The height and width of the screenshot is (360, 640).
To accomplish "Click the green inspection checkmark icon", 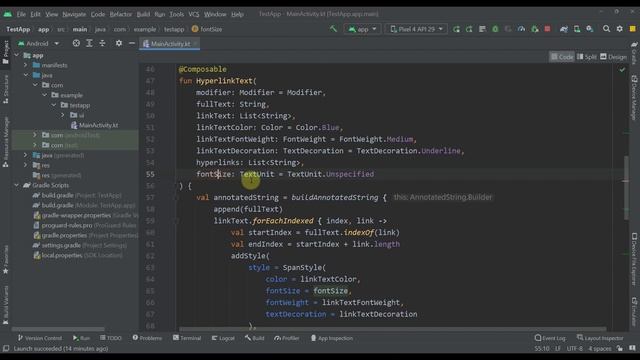I will click(x=622, y=70).
